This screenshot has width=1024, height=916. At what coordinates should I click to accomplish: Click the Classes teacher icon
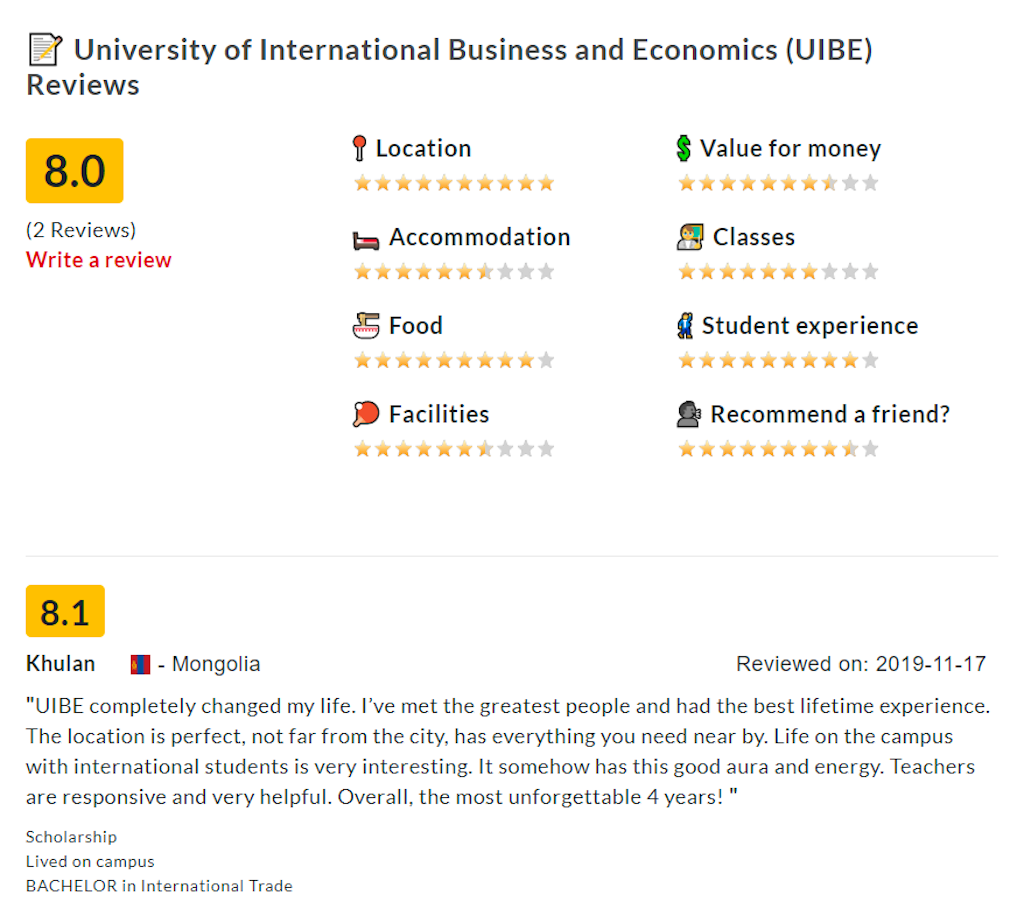(x=690, y=237)
